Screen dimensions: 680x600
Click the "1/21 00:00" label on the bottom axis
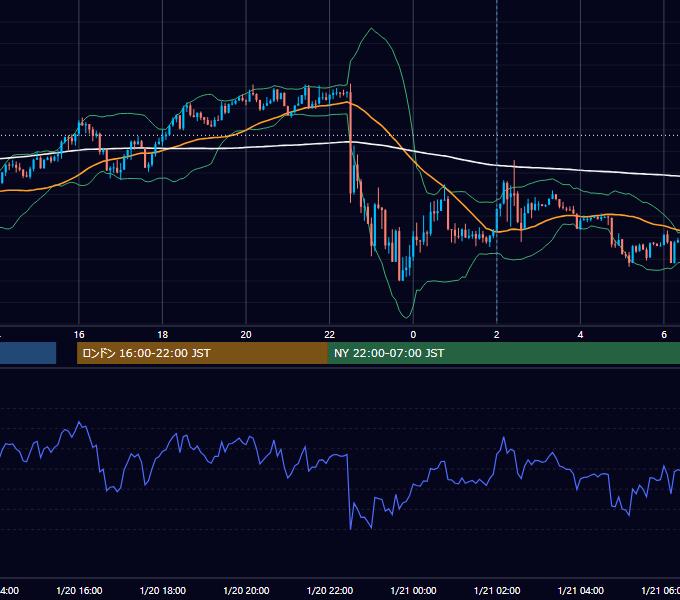point(413,590)
